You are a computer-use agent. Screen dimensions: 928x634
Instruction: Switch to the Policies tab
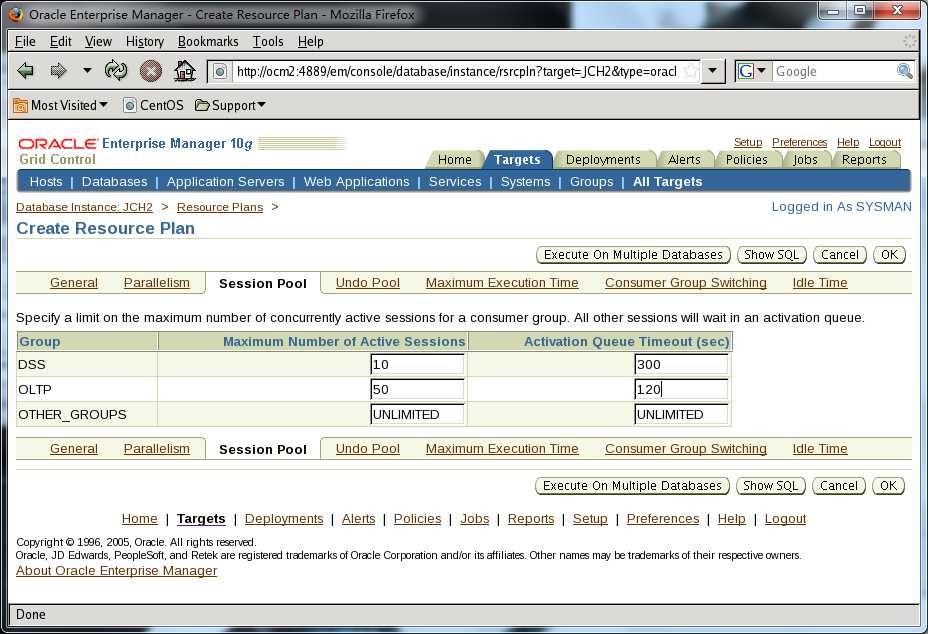click(x=746, y=160)
